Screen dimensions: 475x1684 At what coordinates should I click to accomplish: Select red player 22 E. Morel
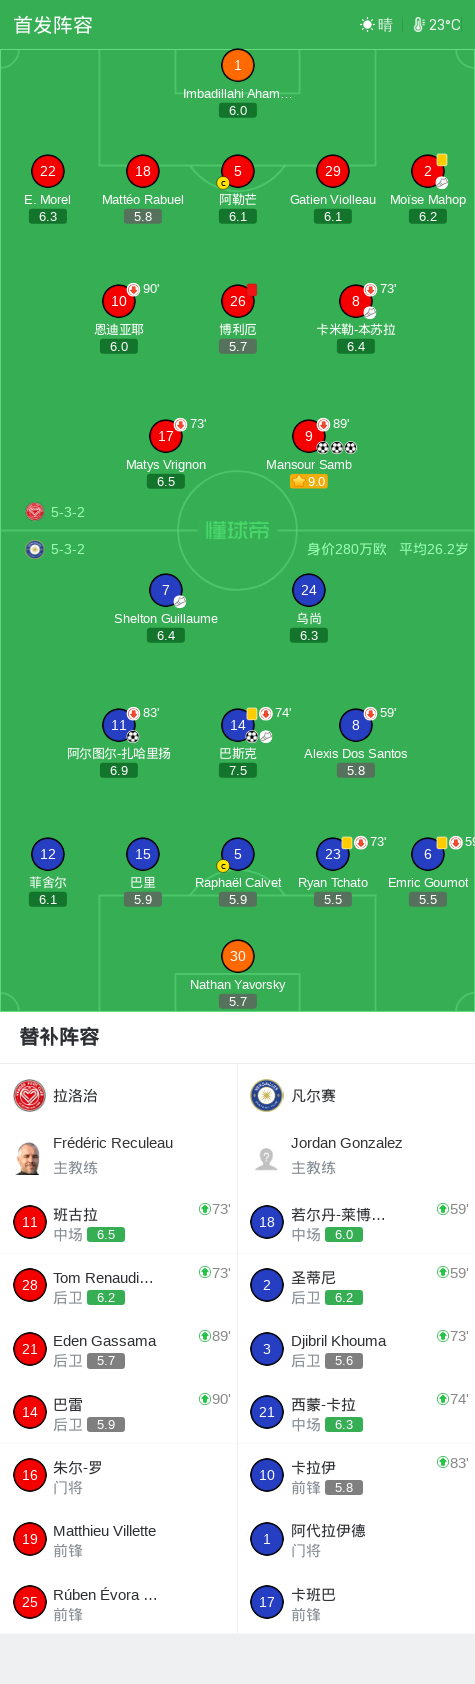pos(48,171)
